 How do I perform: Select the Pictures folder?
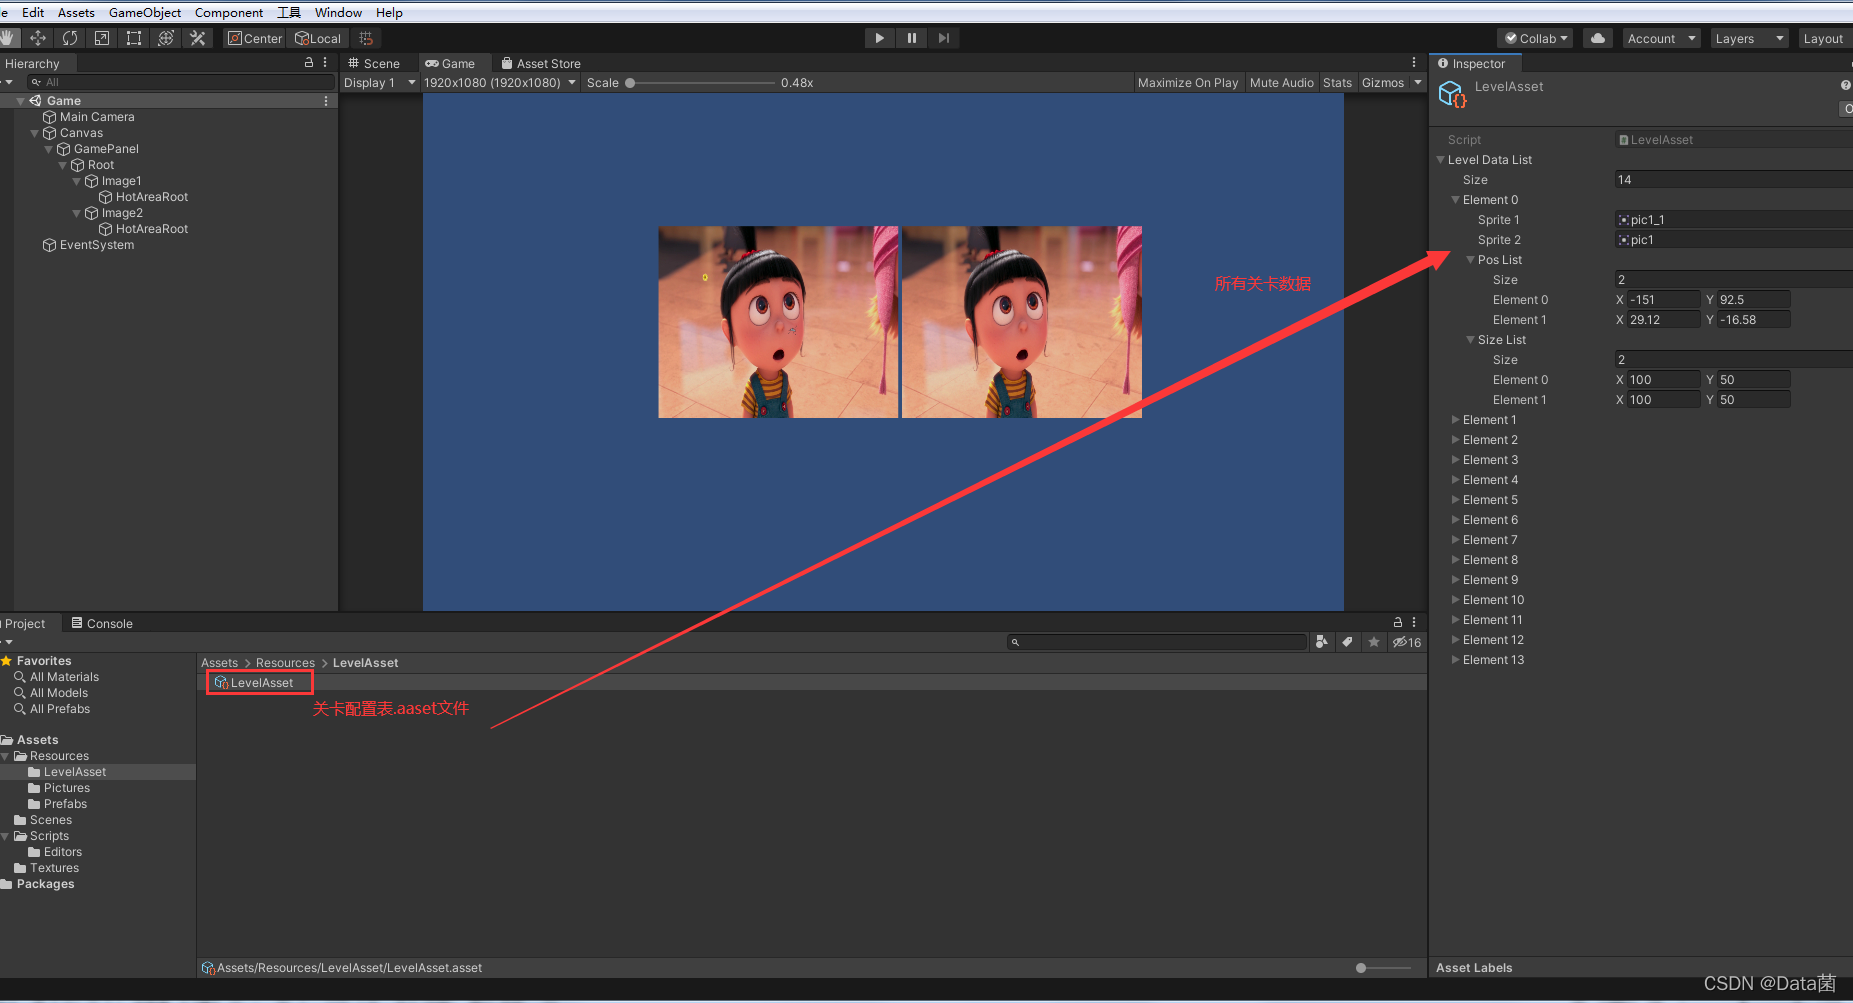(x=66, y=788)
